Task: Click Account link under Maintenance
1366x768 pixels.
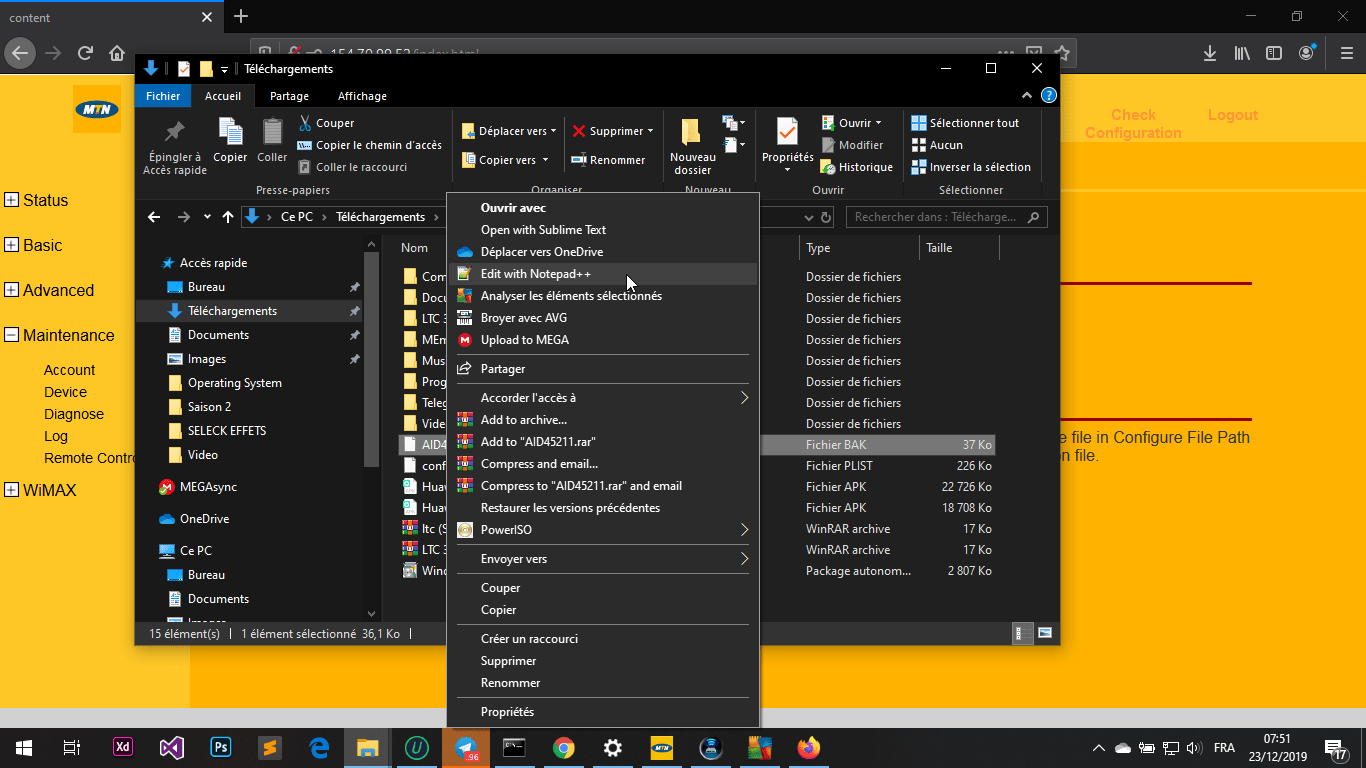Action: pos(69,370)
